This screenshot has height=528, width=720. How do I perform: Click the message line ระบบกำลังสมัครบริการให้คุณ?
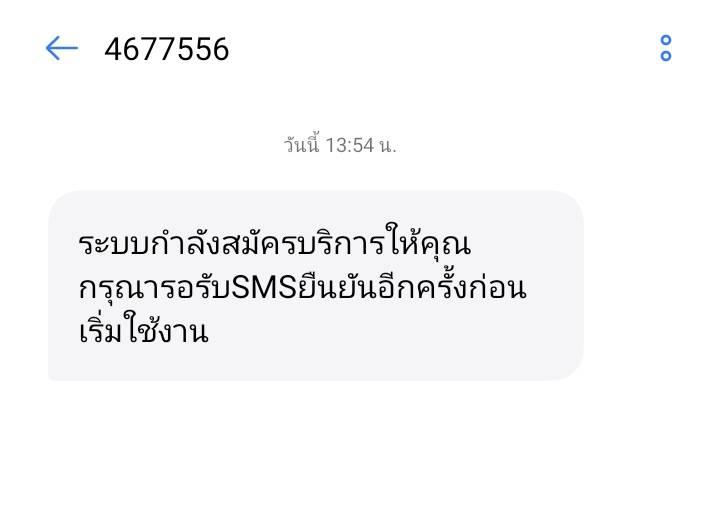click(x=275, y=242)
